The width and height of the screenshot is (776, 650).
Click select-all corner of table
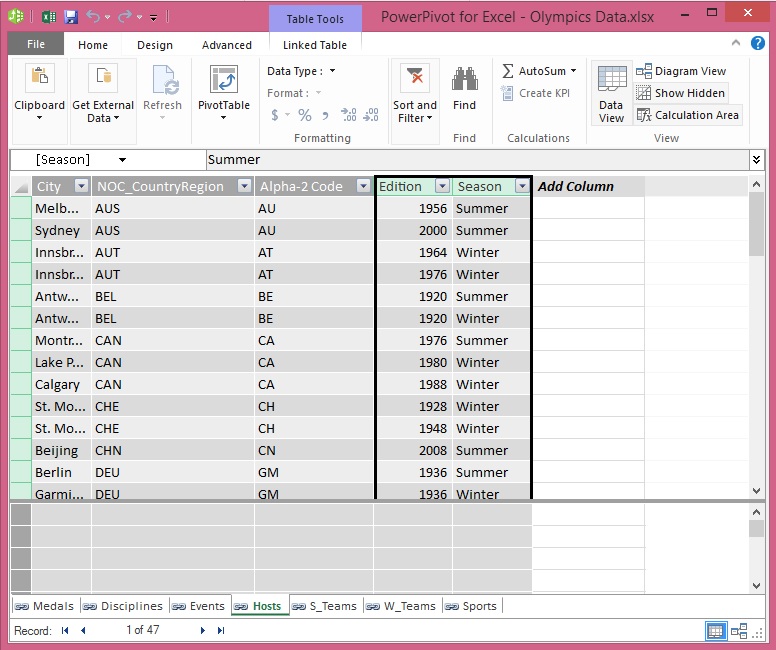tap(21, 187)
